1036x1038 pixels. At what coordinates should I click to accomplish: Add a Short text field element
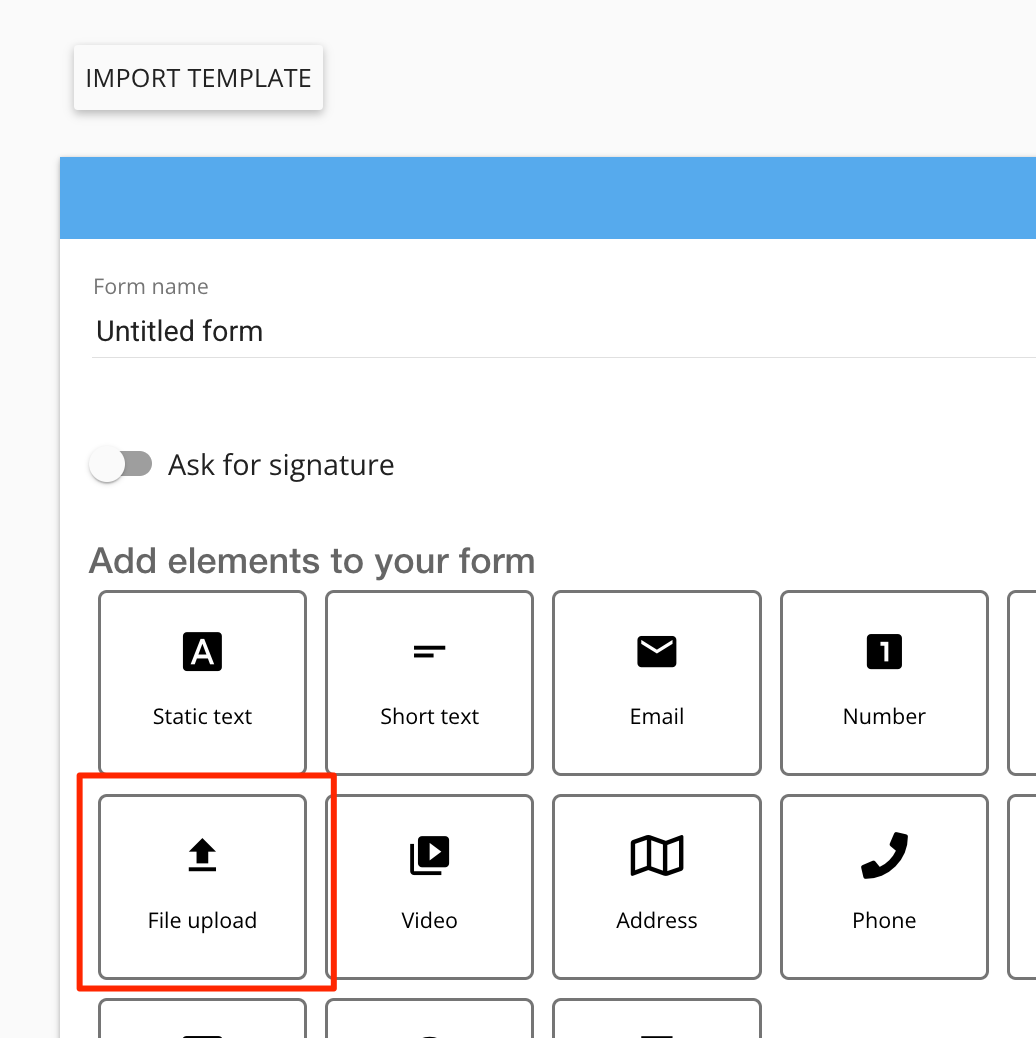click(x=429, y=682)
